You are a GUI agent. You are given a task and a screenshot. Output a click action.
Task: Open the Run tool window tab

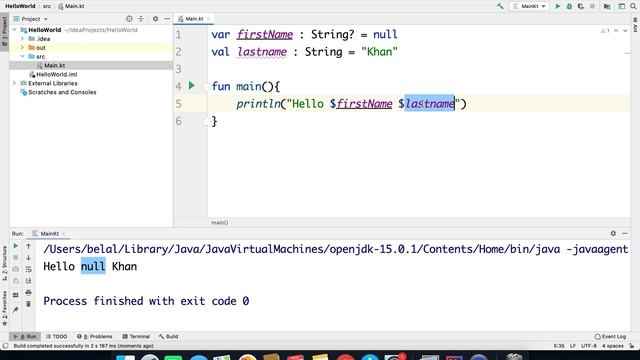pos(25,336)
